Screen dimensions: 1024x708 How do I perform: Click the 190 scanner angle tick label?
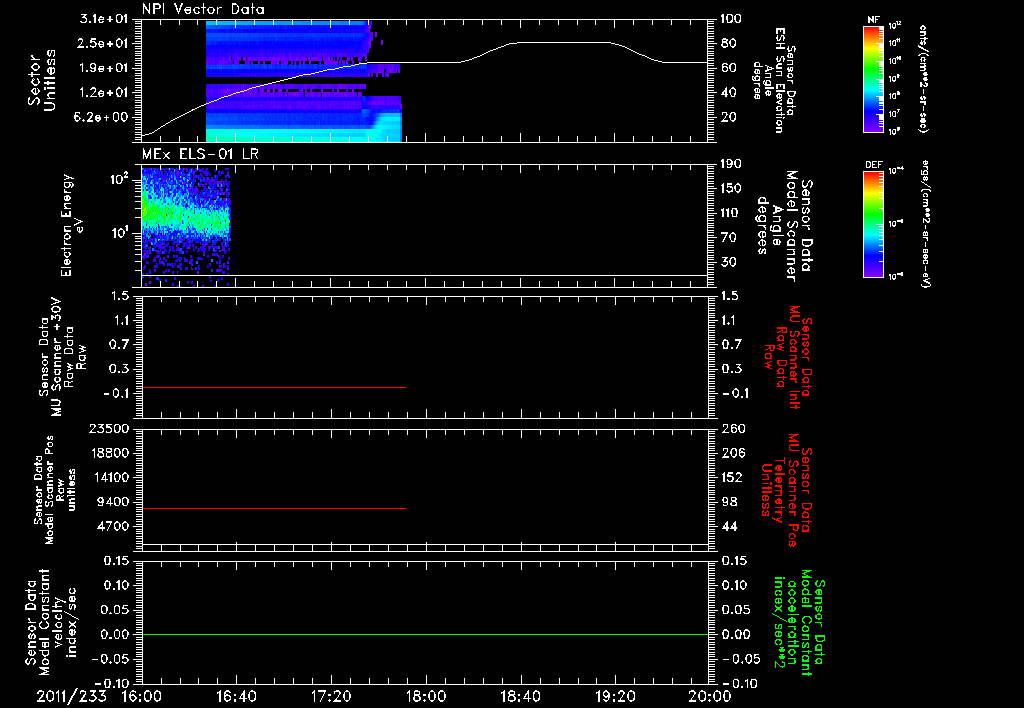731,164
